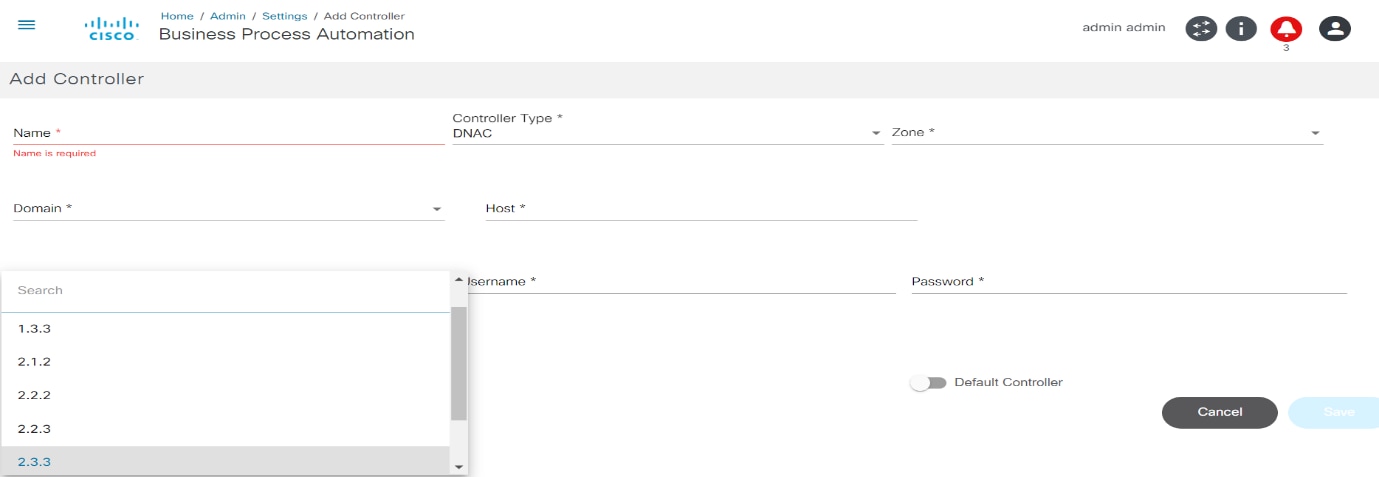The width and height of the screenshot is (1379, 477).
Task: Open the controller switch arrows icon
Action: (1201, 28)
